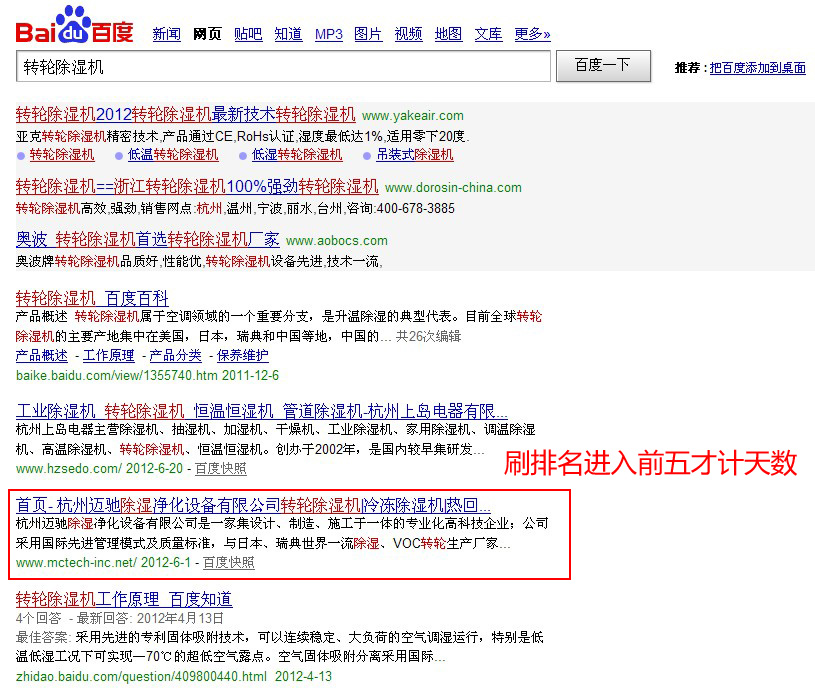Open the 转轮除湿机_百度百科 result

pos(92,298)
